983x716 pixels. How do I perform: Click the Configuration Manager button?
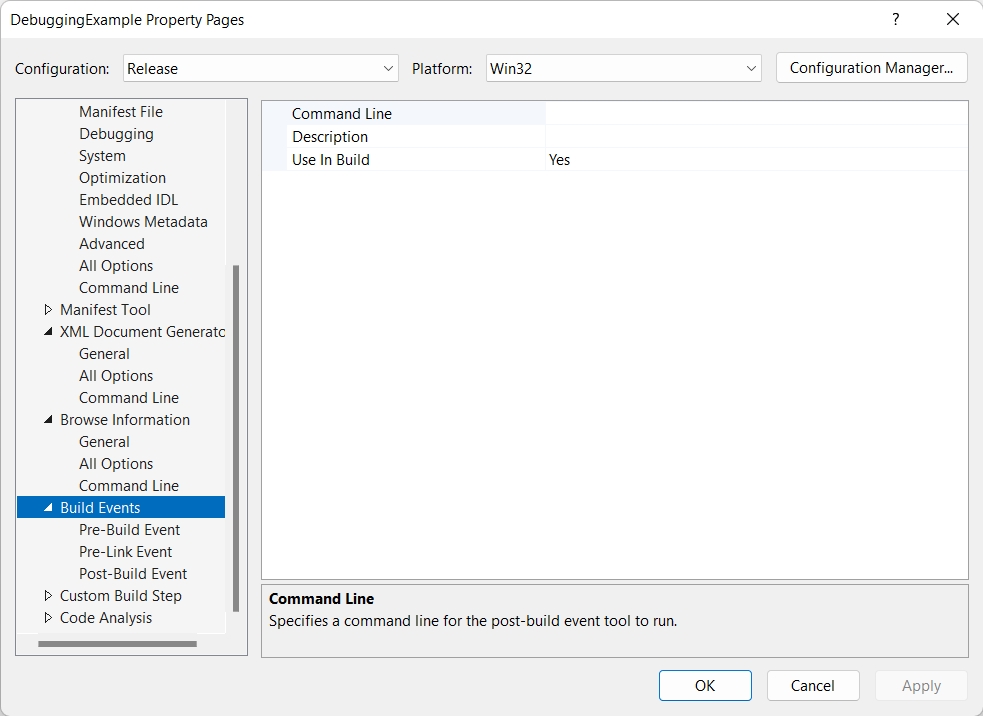pos(871,68)
